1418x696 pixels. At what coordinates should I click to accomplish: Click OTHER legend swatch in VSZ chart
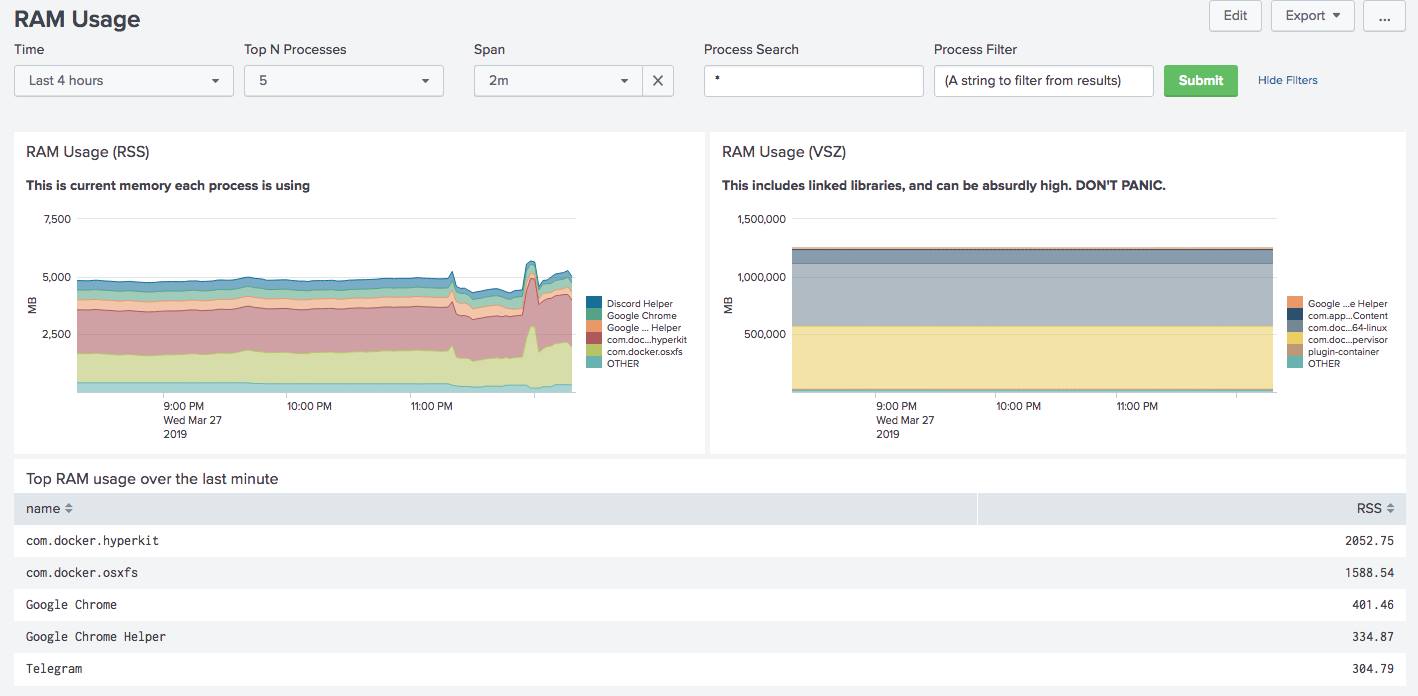tap(1295, 363)
